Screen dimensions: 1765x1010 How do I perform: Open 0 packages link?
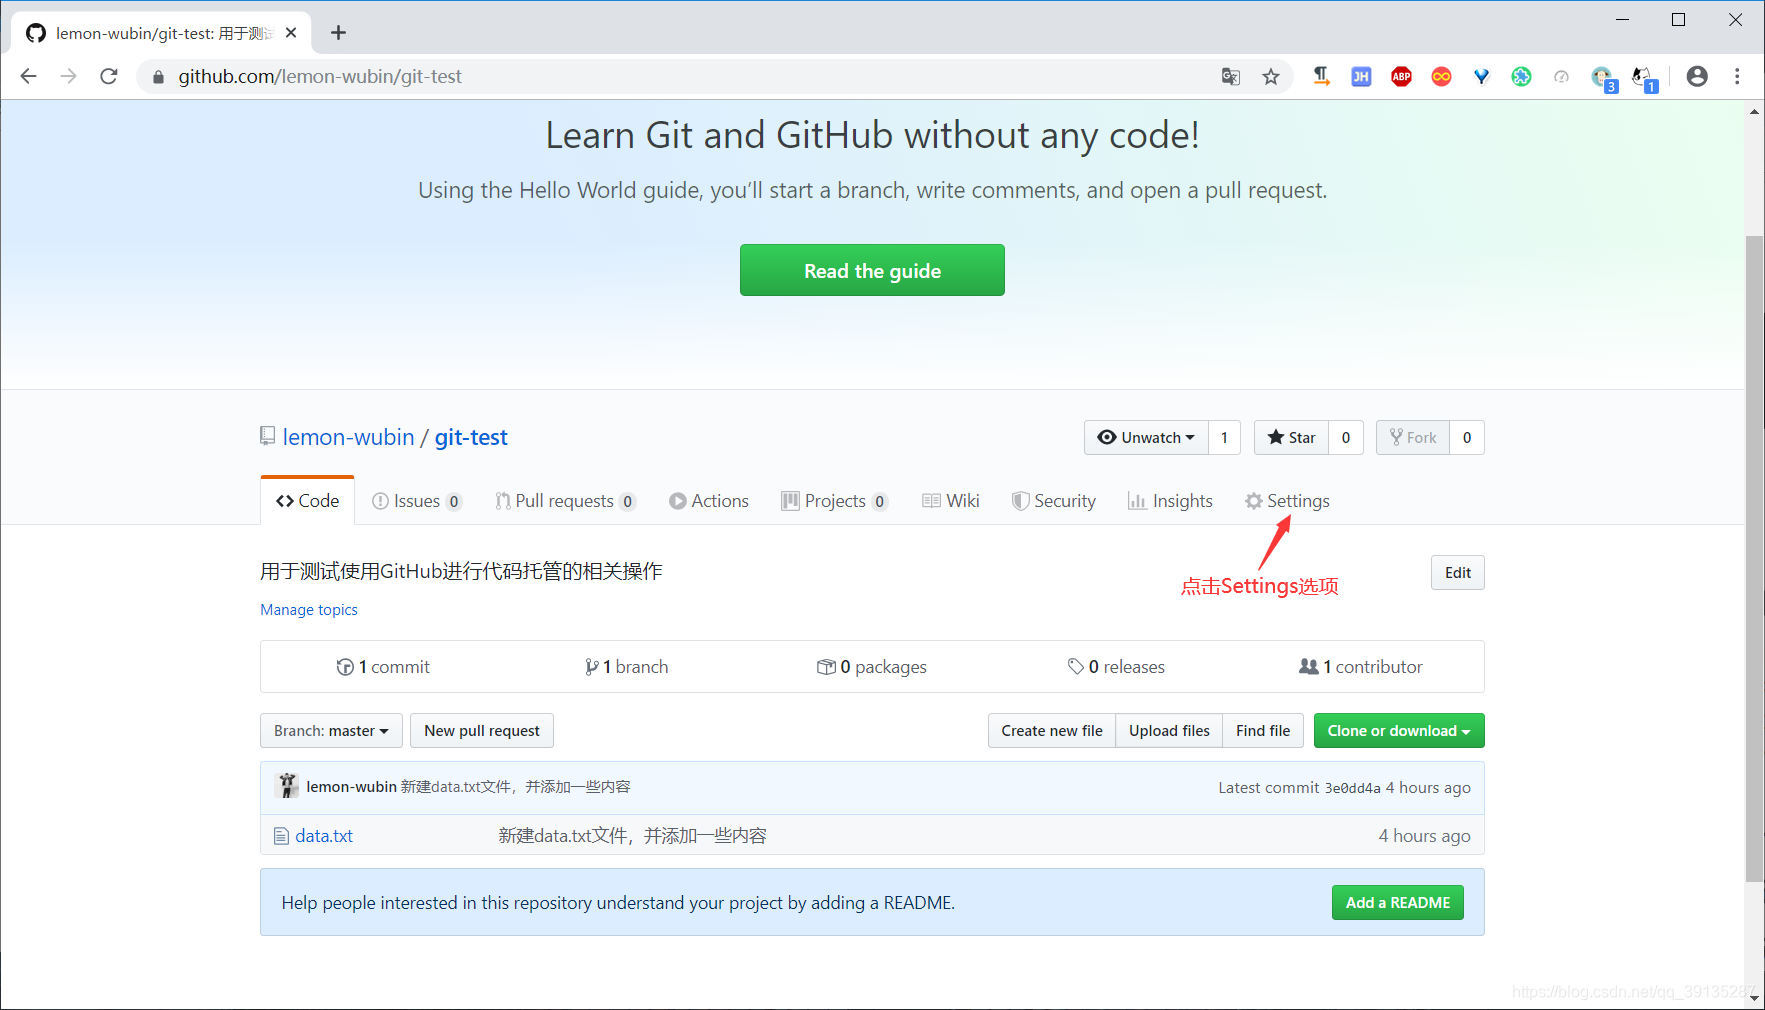click(872, 667)
